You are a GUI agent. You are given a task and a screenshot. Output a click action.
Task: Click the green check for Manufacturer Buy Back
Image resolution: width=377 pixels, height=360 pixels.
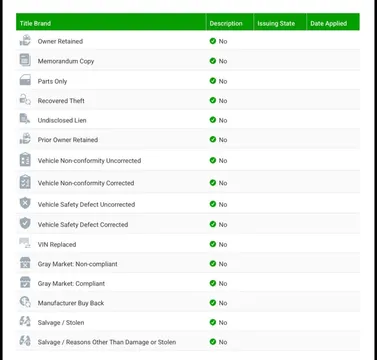[x=213, y=303]
